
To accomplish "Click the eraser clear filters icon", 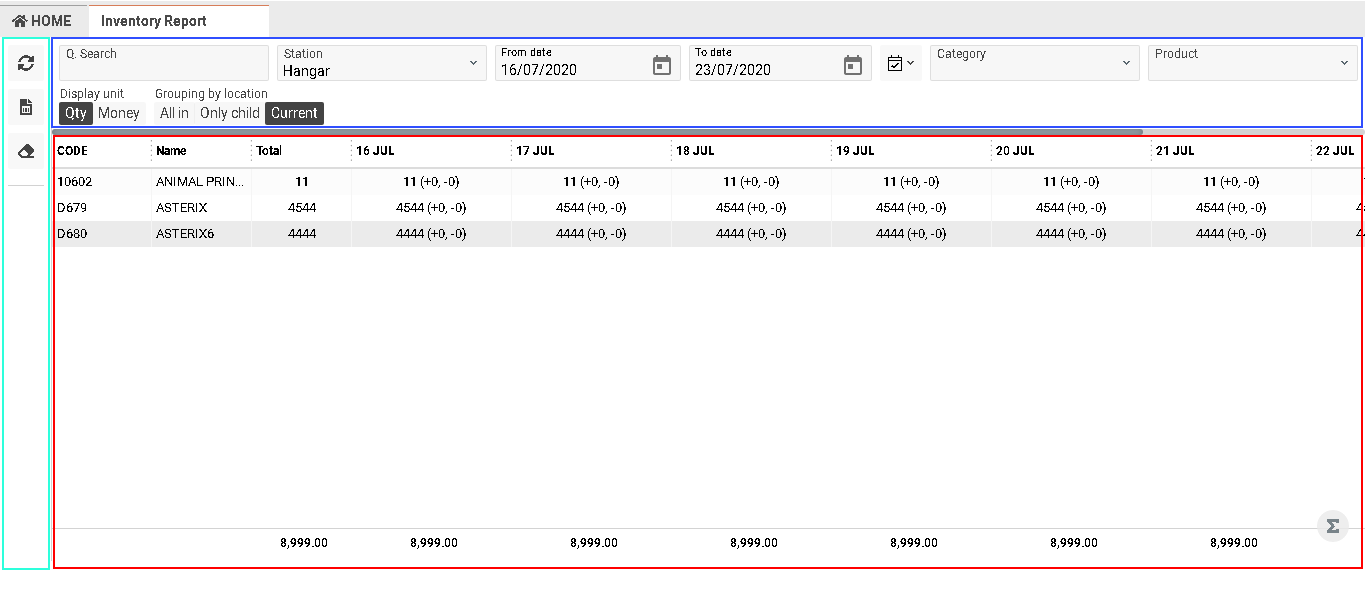I will tap(26, 151).
